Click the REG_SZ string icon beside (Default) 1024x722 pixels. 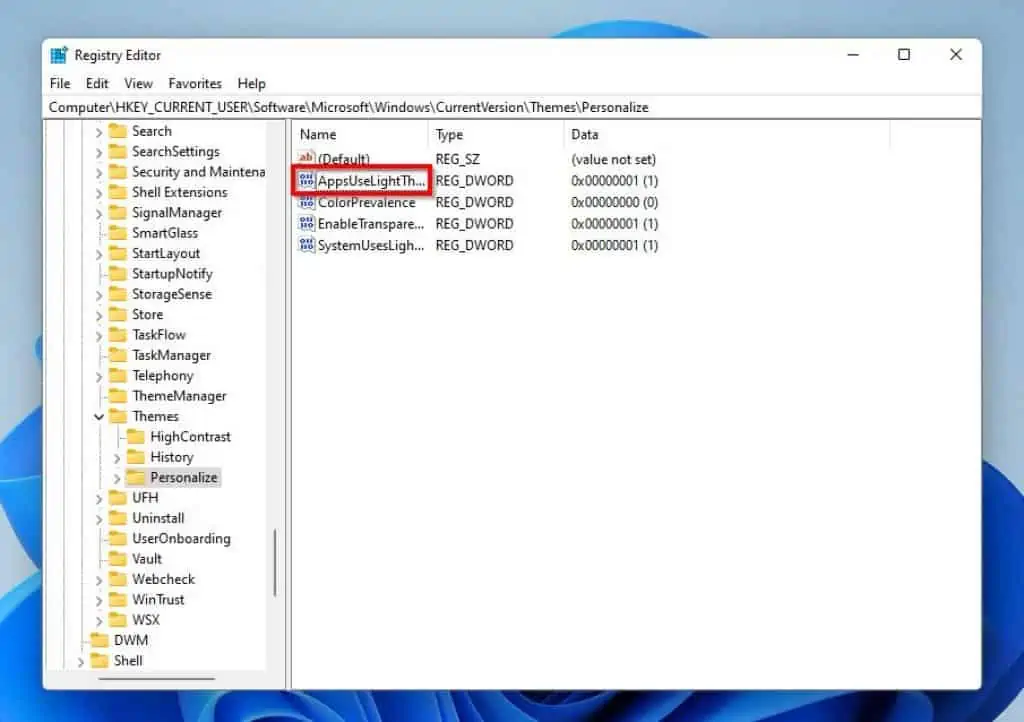tap(306, 158)
